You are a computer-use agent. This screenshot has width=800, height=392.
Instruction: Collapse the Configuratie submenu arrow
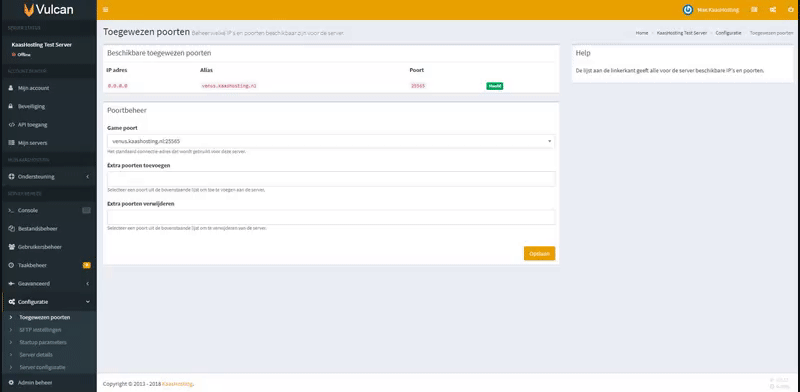pyautogui.click(x=87, y=302)
